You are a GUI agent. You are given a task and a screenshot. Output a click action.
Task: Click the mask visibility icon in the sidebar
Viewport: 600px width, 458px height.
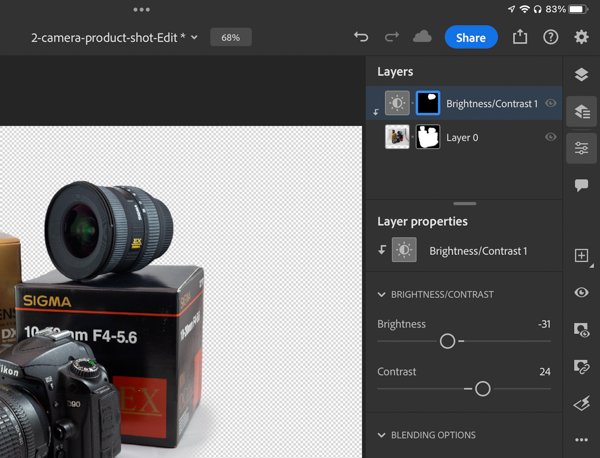point(581,330)
